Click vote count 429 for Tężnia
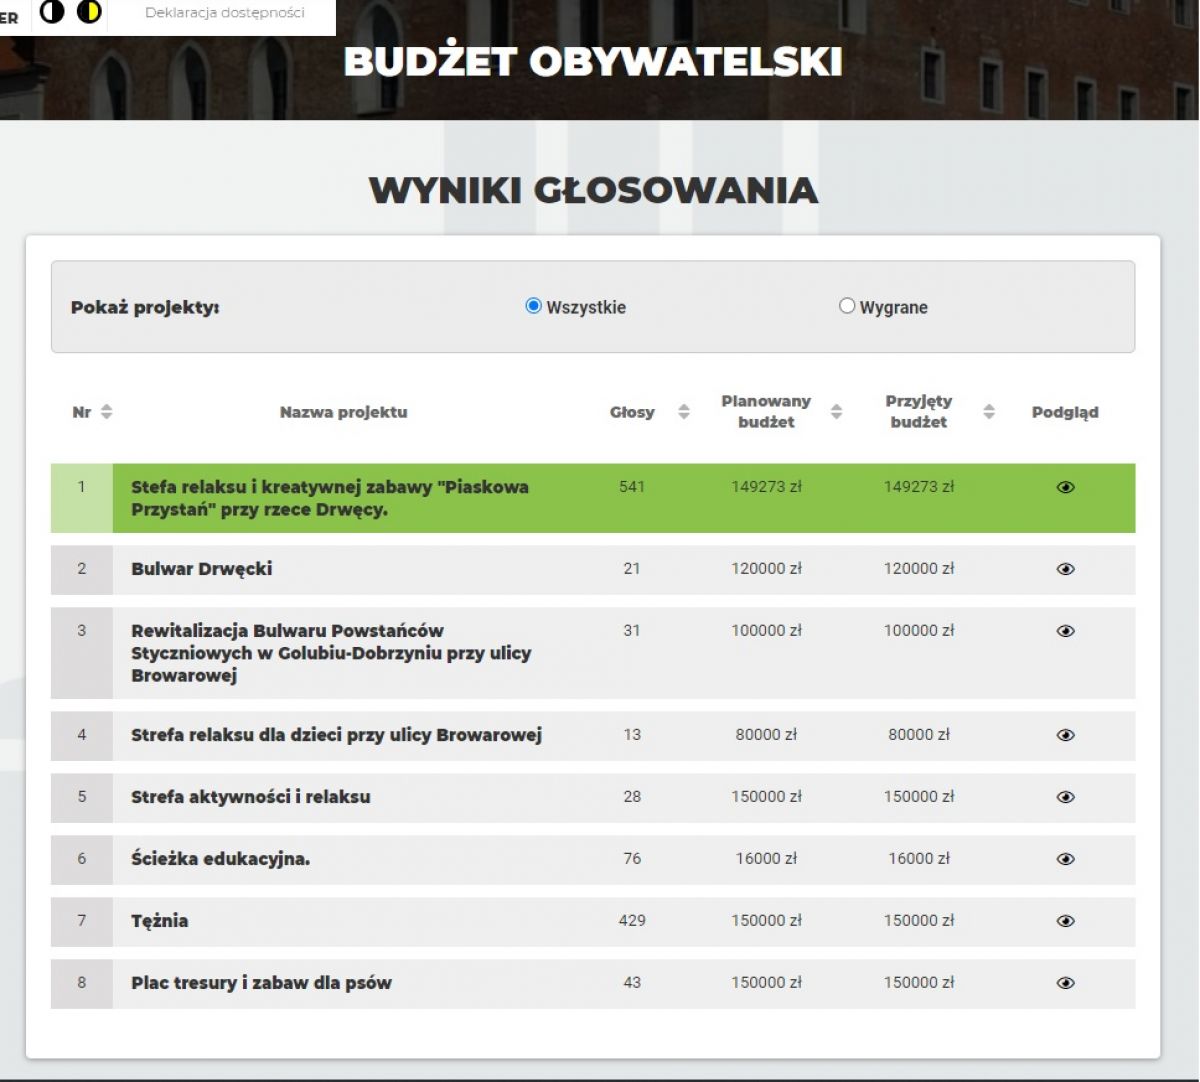Viewport: 1200px width, 1082px height. [632, 921]
